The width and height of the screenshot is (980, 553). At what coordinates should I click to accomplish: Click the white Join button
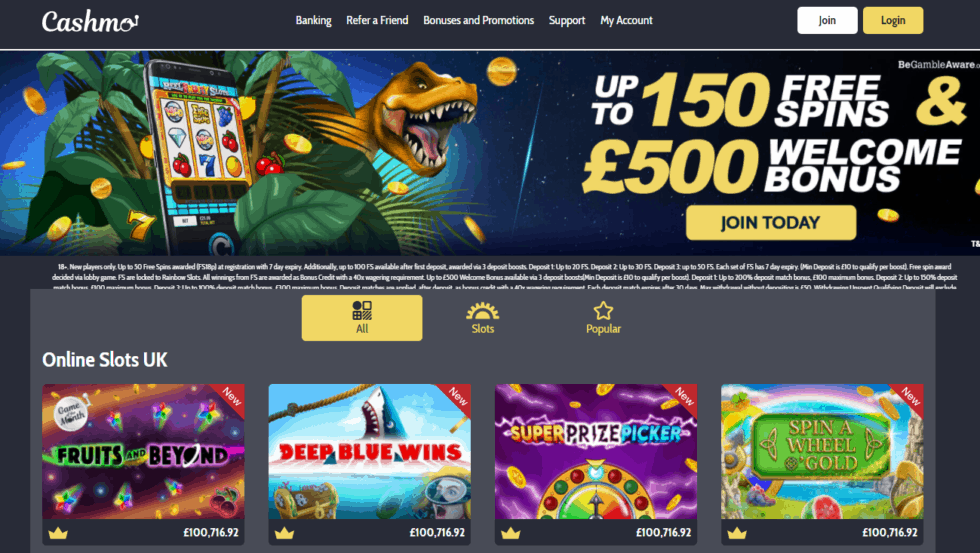pos(828,21)
